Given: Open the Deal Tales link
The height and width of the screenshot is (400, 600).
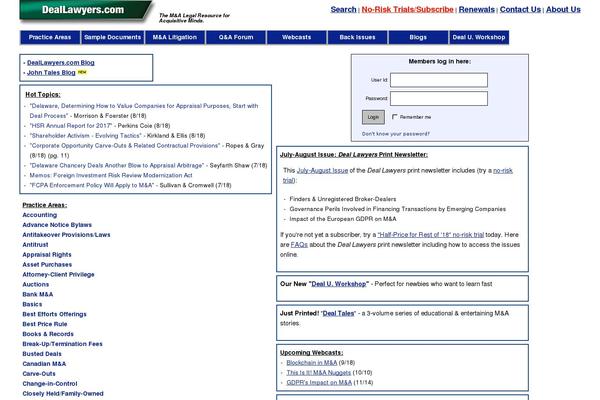Looking at the screenshot, I should tap(338, 313).
